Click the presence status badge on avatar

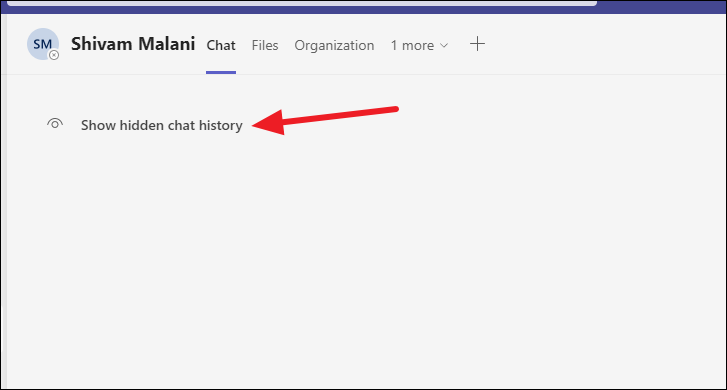(54, 55)
